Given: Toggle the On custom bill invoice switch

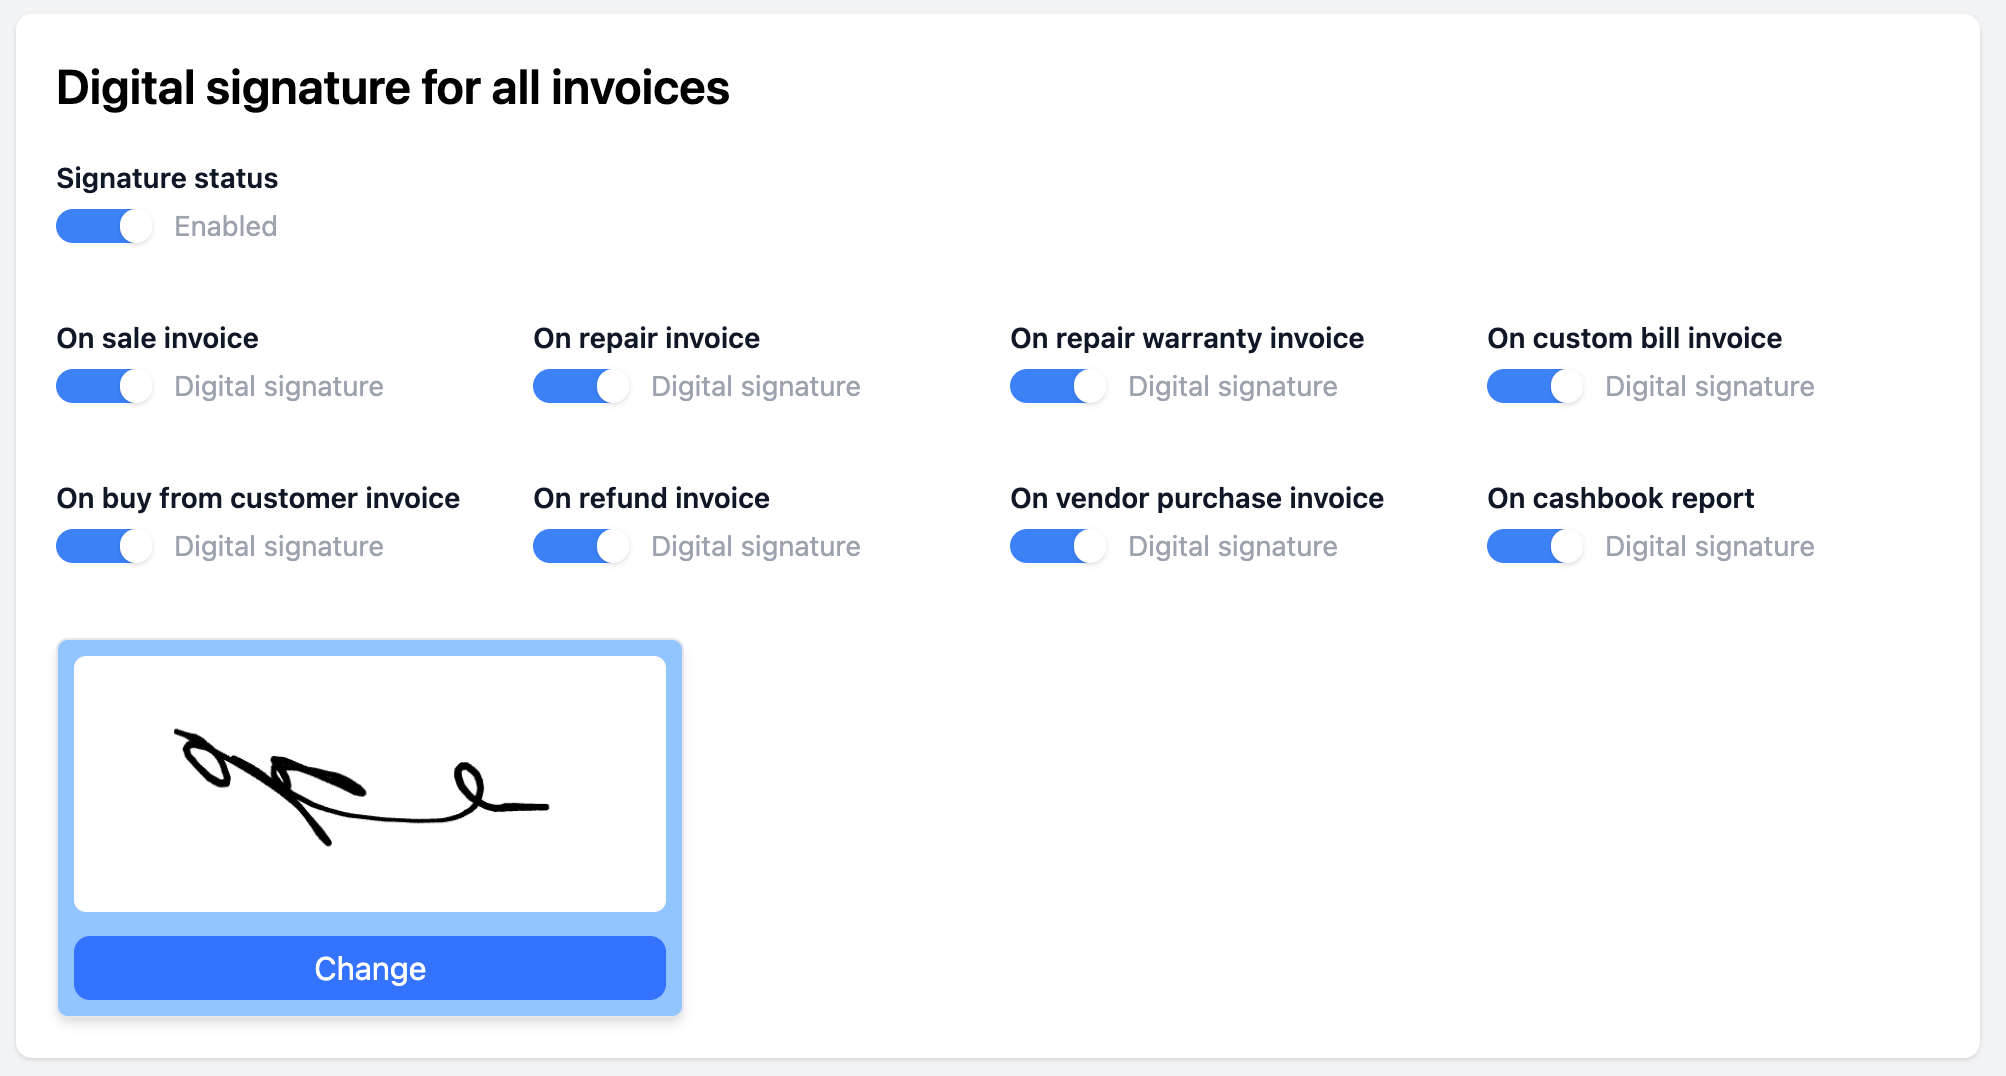Looking at the screenshot, I should (1535, 386).
